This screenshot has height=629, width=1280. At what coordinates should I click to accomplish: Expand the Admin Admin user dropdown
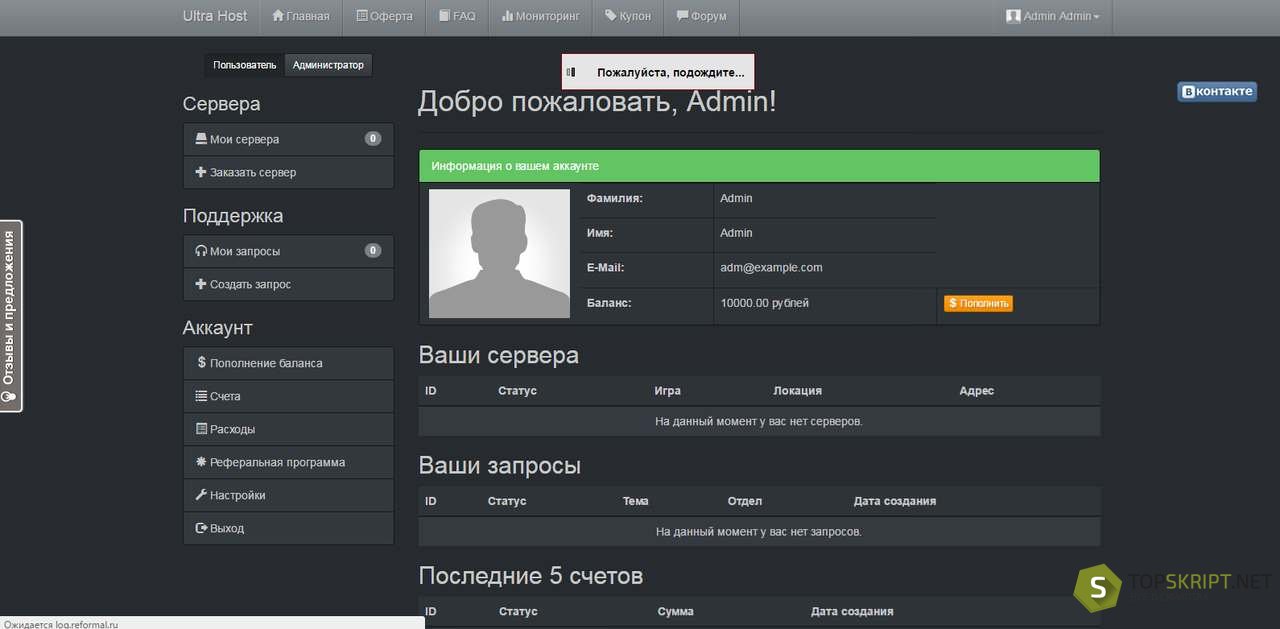coord(1053,17)
